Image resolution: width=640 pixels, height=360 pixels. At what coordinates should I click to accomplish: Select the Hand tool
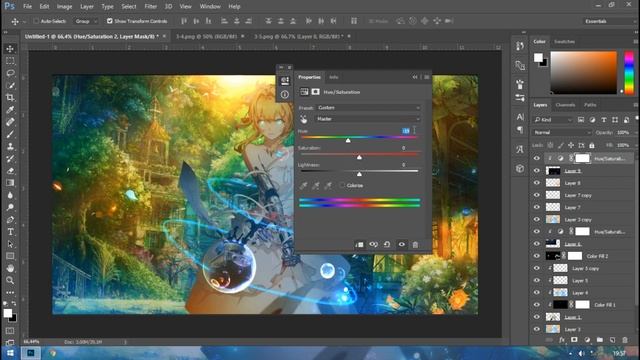click(10, 268)
